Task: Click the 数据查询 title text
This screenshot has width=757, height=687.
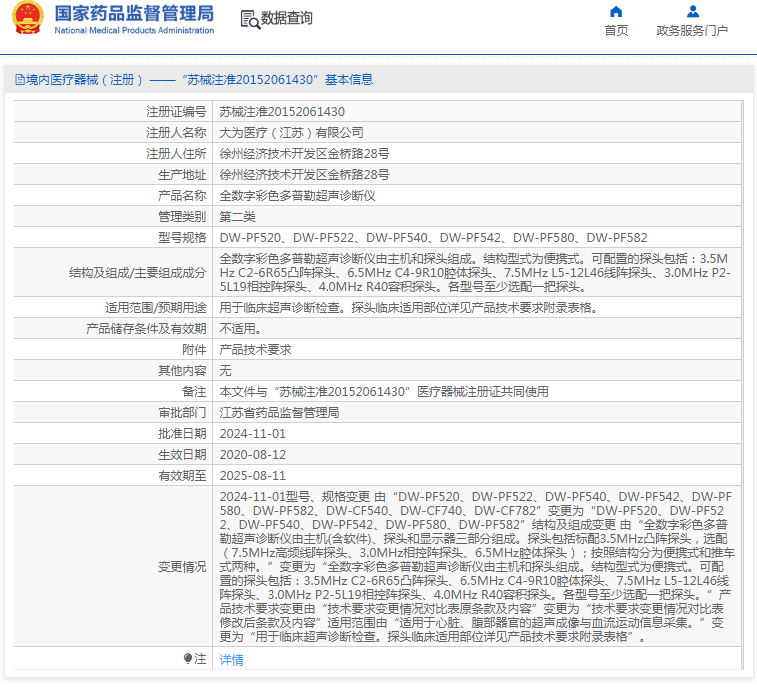Action: [x=287, y=18]
